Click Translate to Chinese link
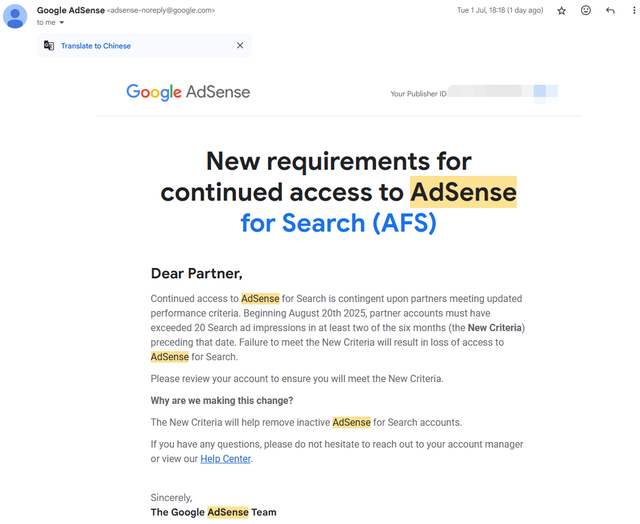This screenshot has width=640, height=524. tap(96, 46)
